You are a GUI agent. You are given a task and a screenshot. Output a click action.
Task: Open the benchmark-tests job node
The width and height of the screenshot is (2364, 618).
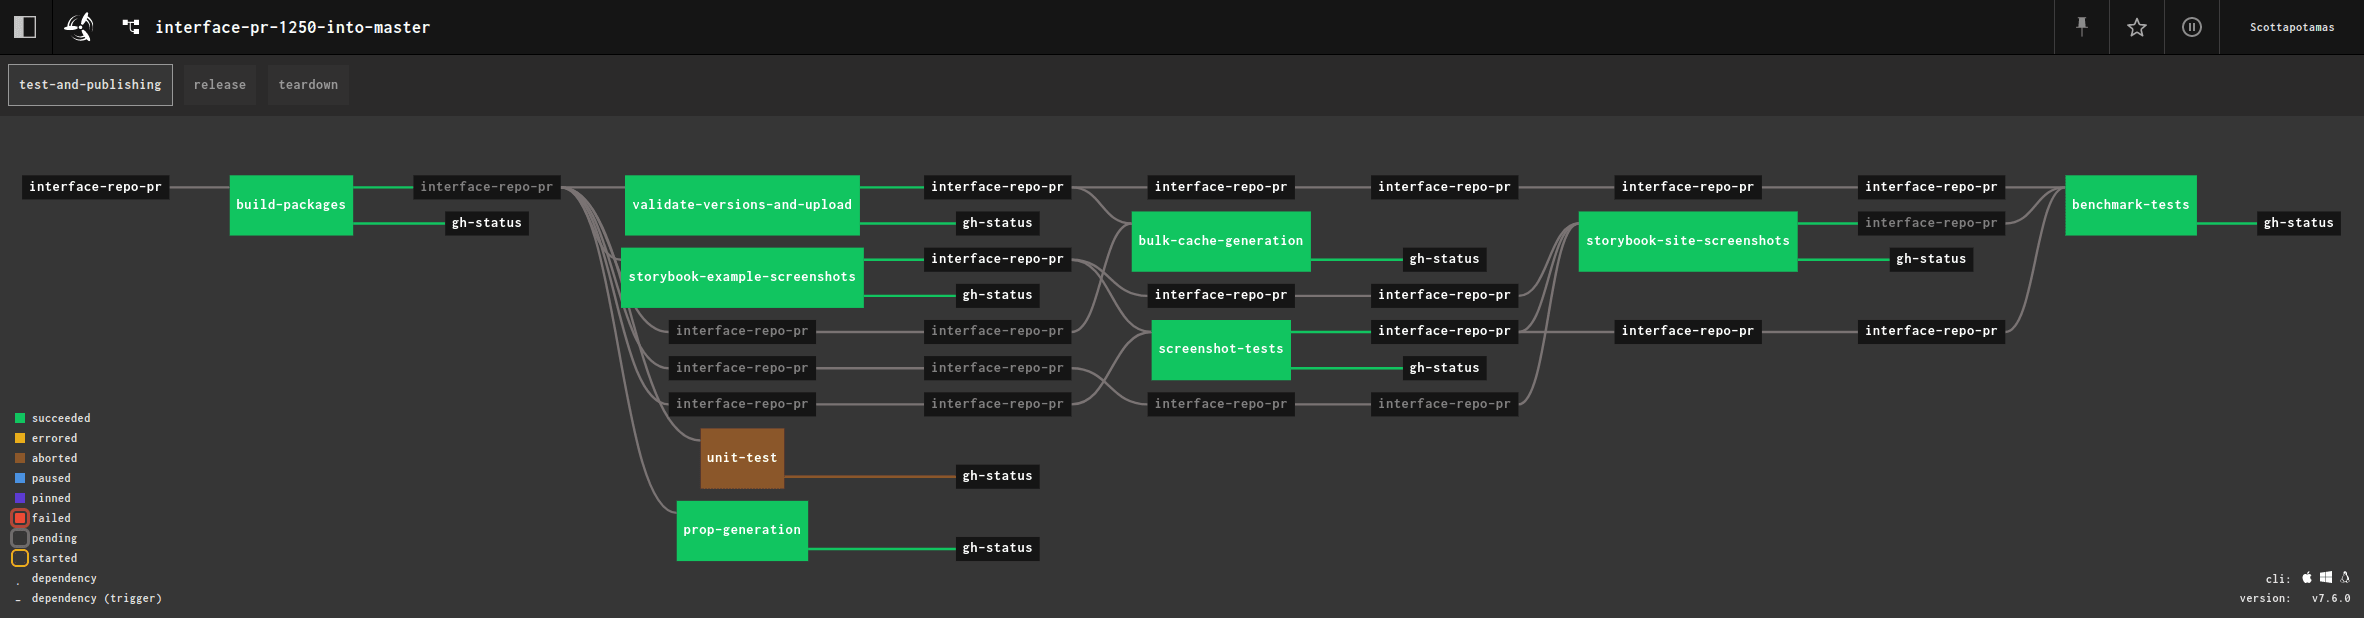(2130, 205)
